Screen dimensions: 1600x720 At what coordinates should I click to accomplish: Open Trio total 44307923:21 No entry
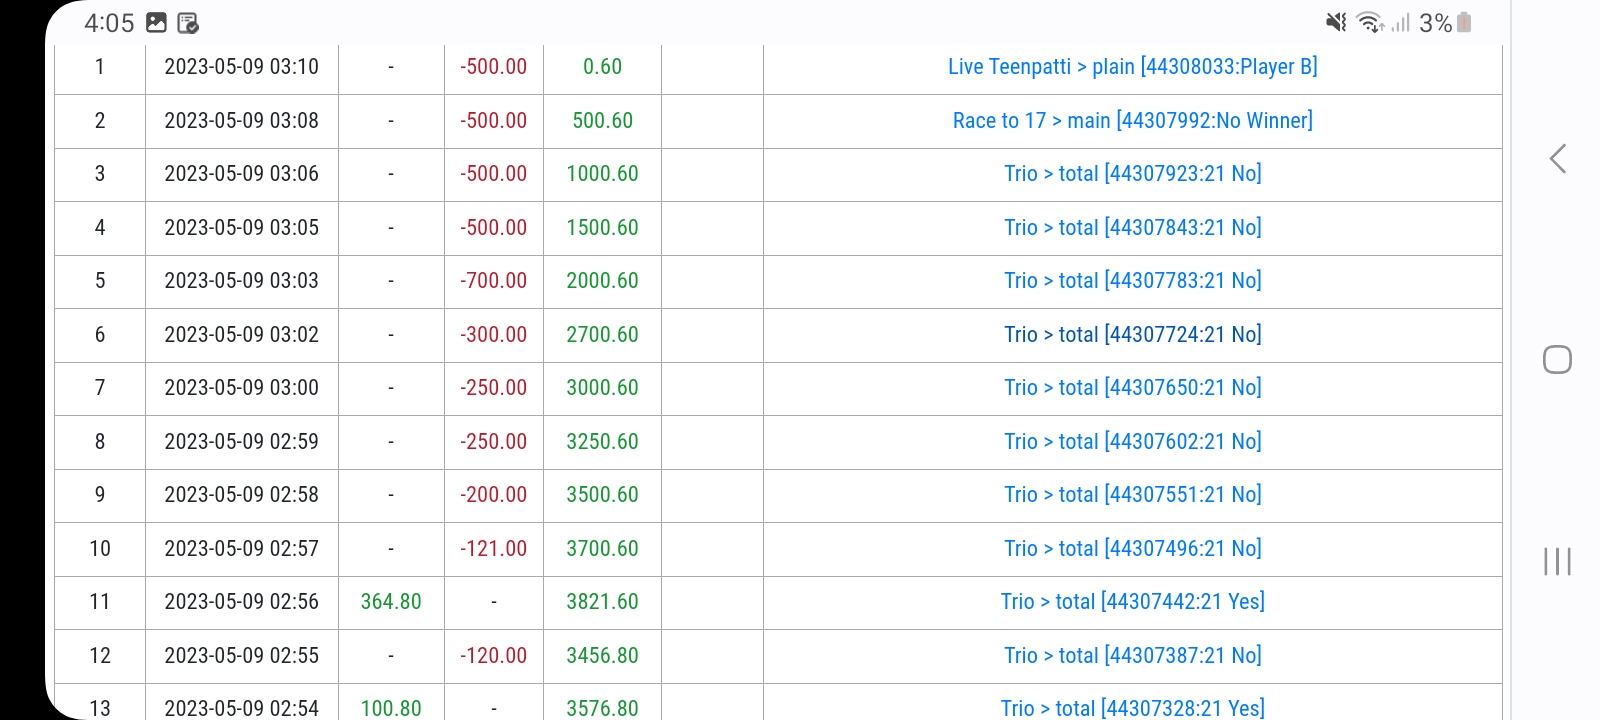tap(1132, 174)
